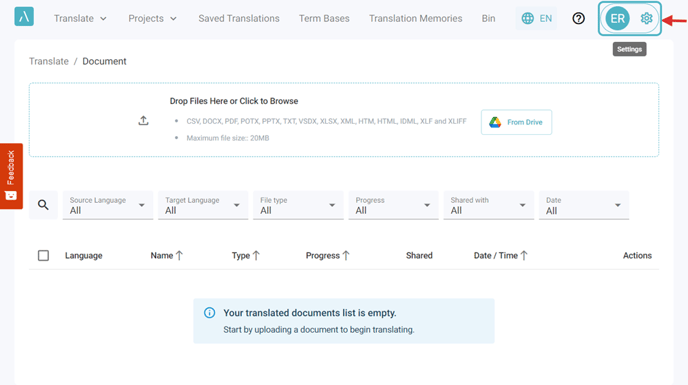Open Date filter dropdown

click(584, 205)
